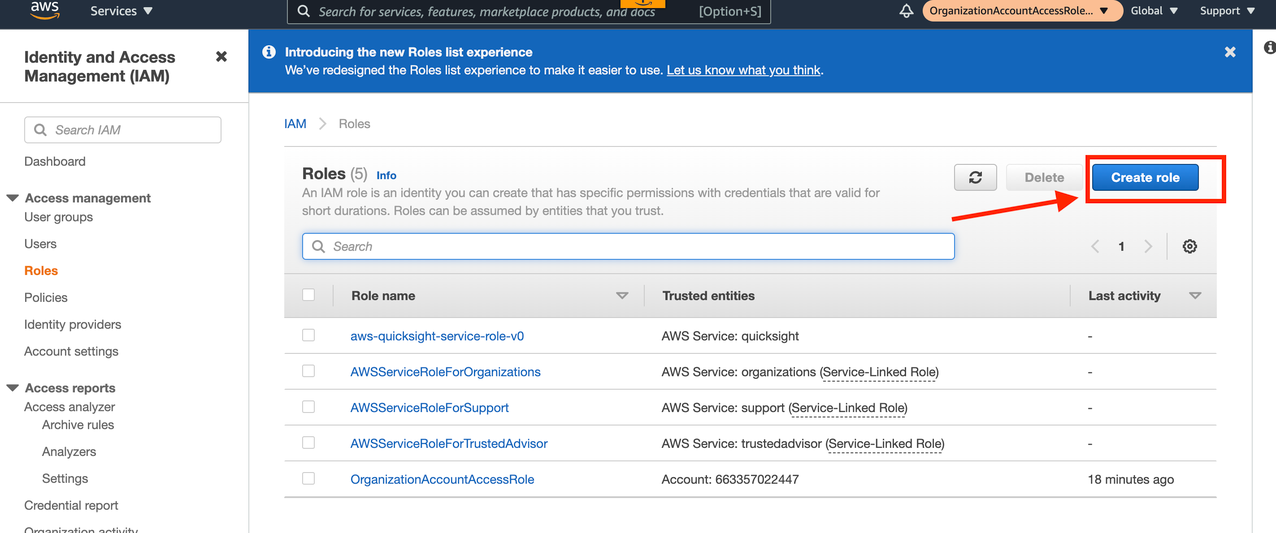The height and width of the screenshot is (533, 1276).
Task: Select Users in the sidebar navigation
Action: (x=40, y=244)
